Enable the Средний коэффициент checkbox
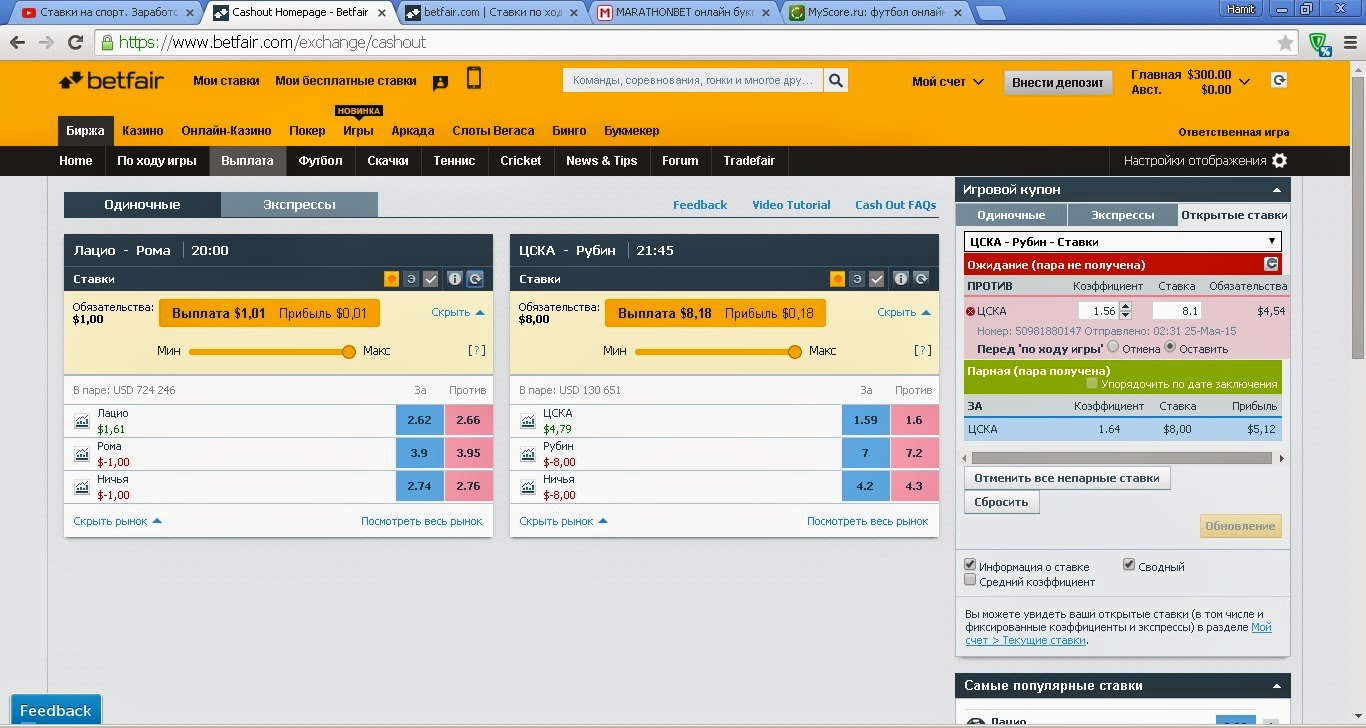The height and width of the screenshot is (728, 1366). 970,580
